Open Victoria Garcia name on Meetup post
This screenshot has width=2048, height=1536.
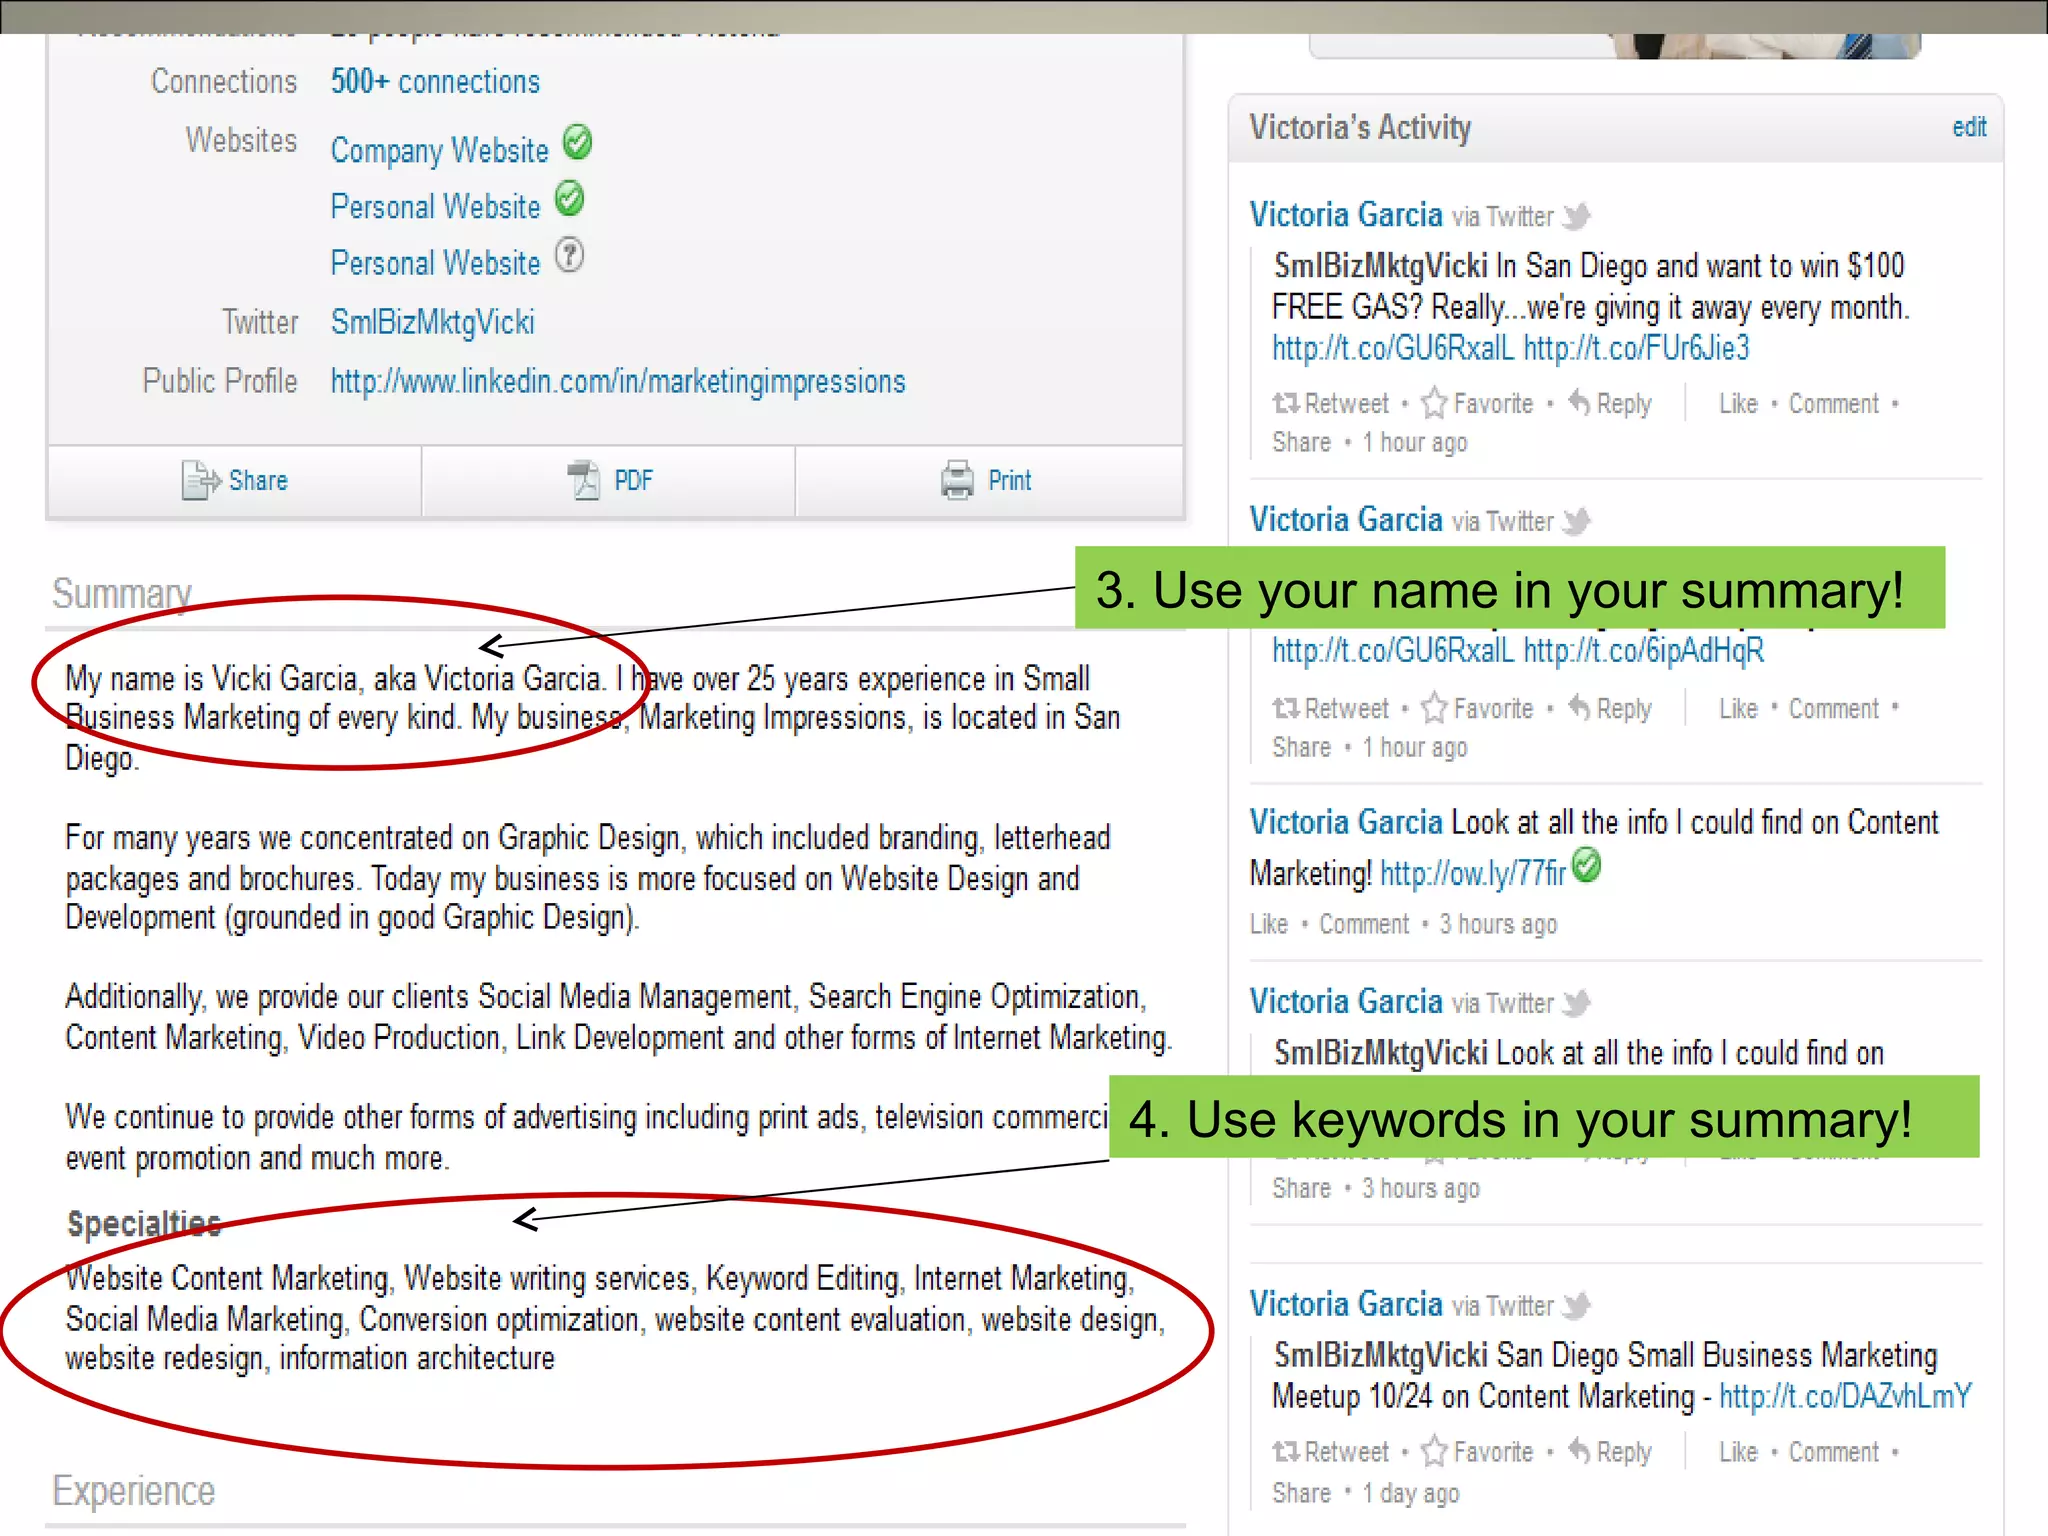pyautogui.click(x=1346, y=1304)
